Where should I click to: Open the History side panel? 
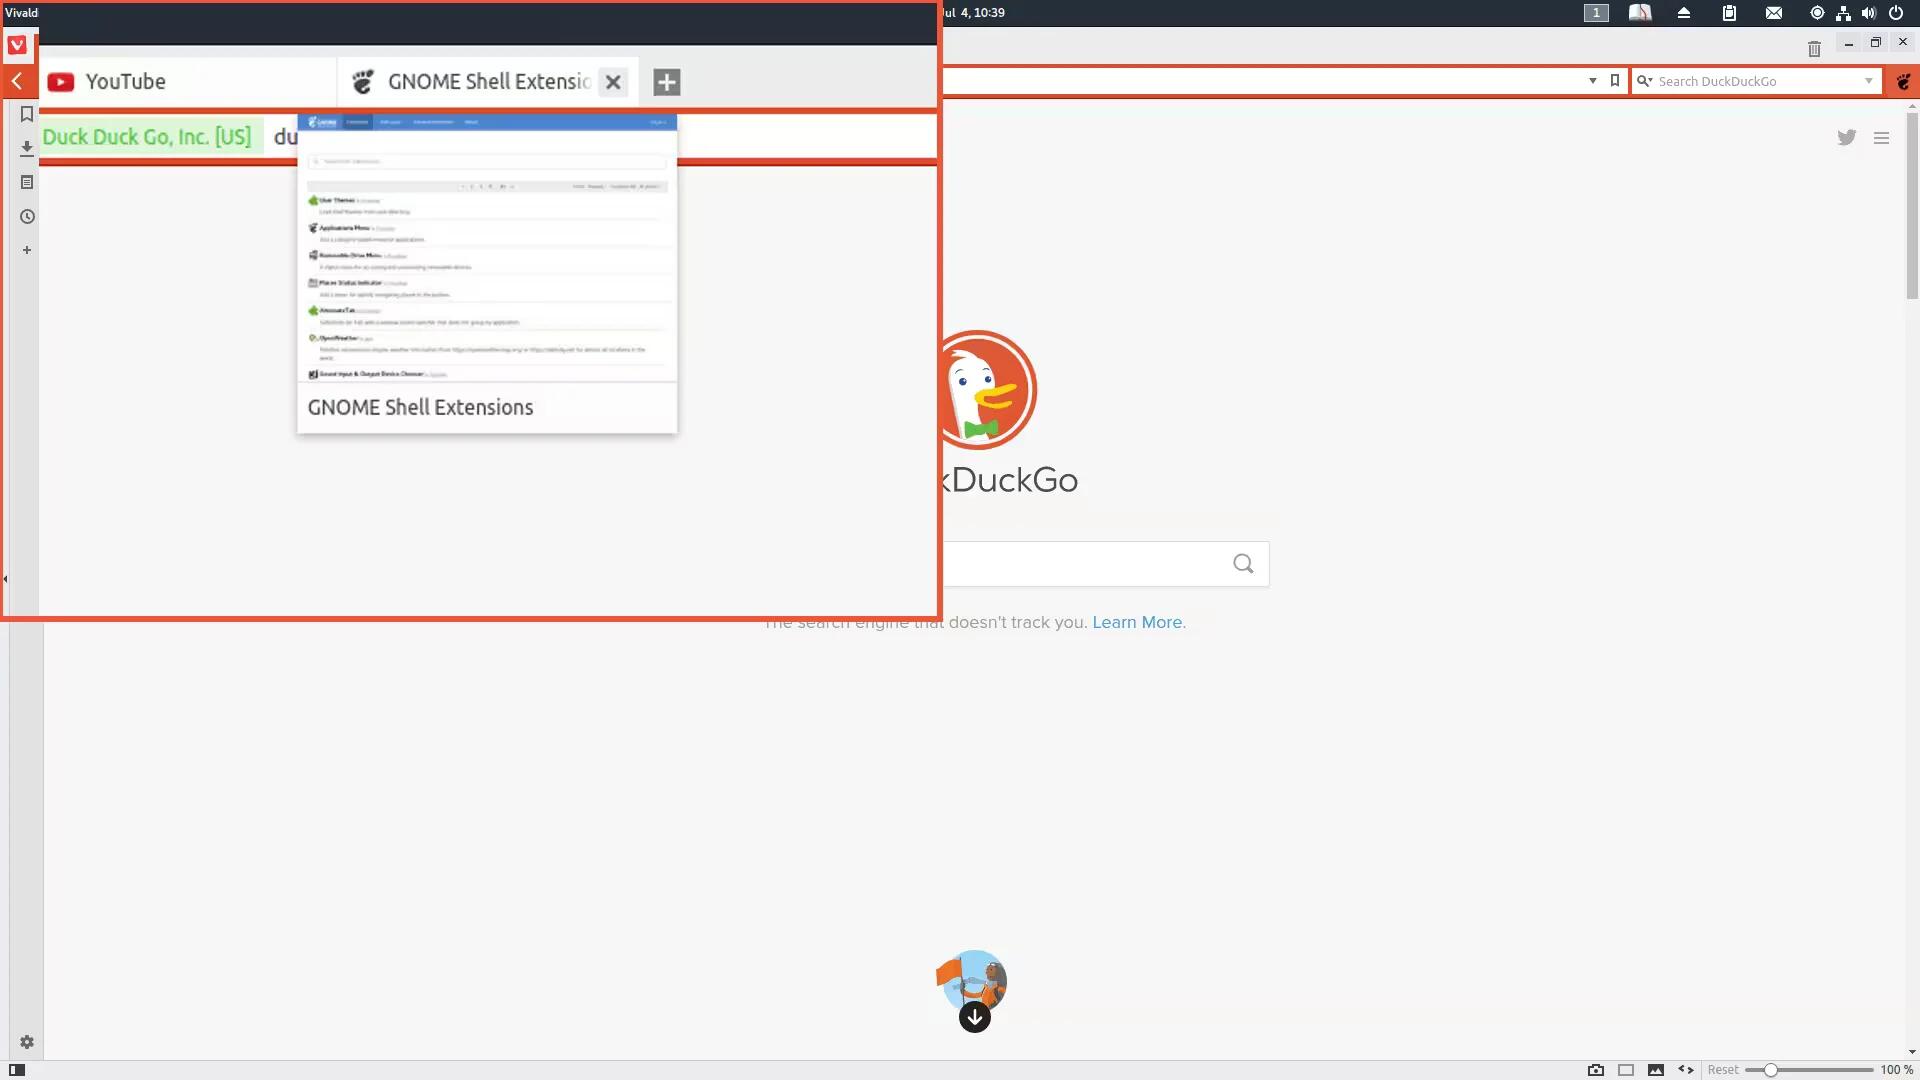coord(27,216)
